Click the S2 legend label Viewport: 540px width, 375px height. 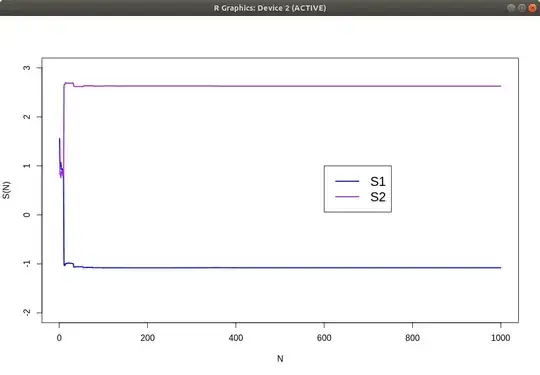(x=378, y=197)
